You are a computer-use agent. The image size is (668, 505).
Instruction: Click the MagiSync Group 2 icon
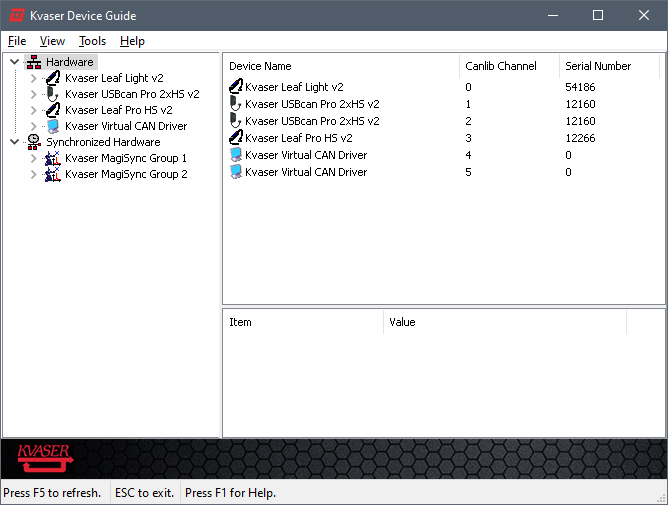[x=53, y=174]
